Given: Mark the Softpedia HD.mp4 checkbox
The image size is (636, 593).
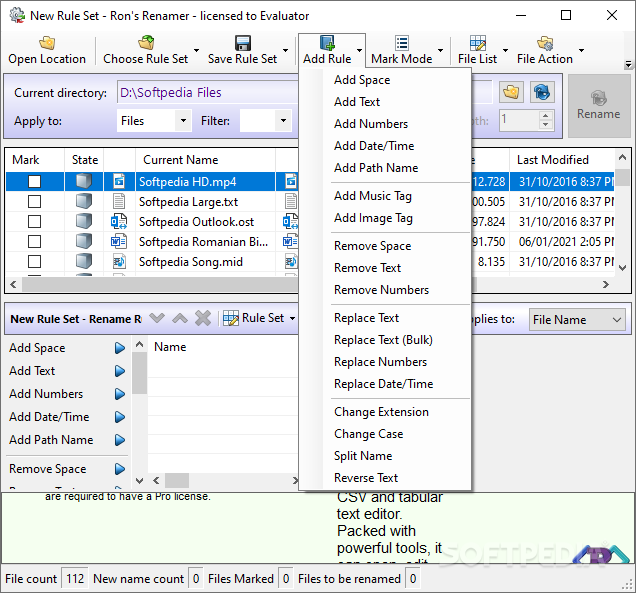Looking at the screenshot, I should (x=34, y=181).
